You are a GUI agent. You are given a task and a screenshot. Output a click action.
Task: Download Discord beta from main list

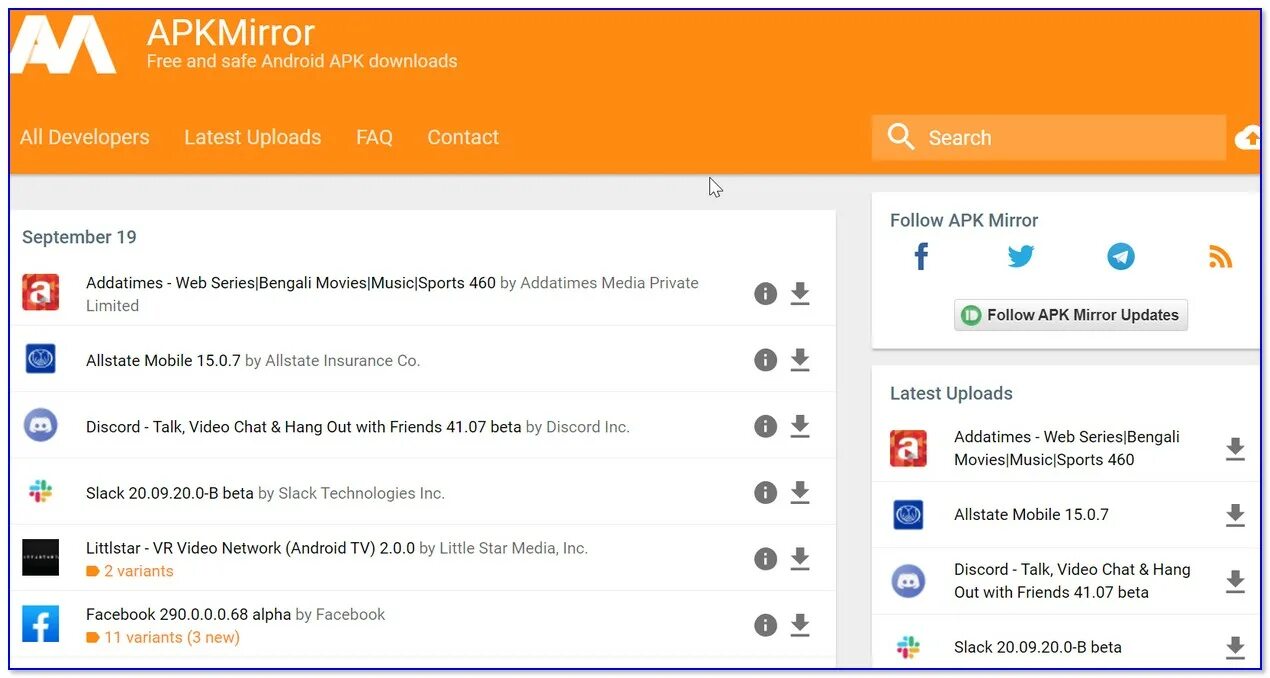[800, 426]
